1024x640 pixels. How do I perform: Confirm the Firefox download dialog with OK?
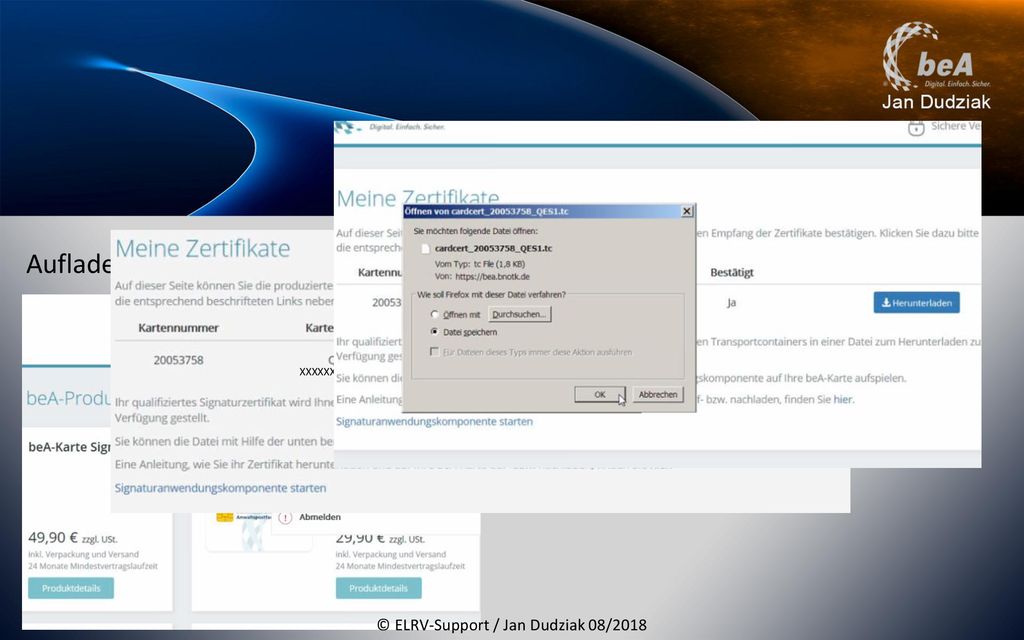click(x=600, y=394)
